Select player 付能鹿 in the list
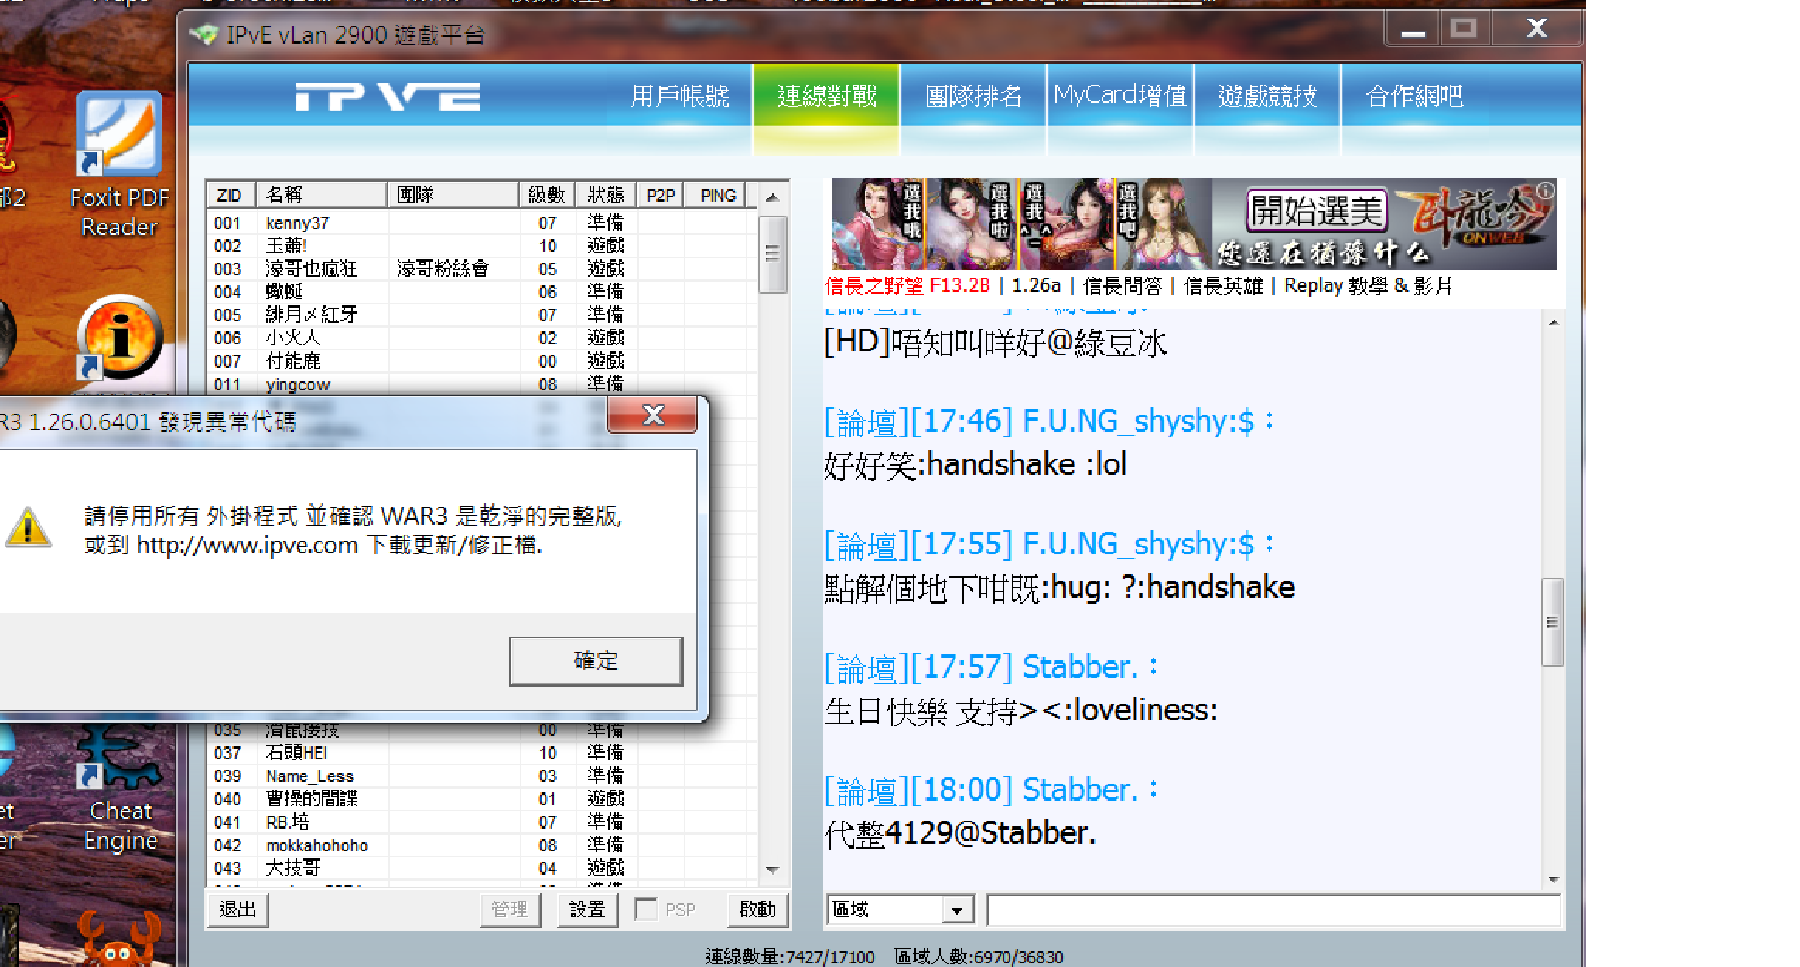 [x=482, y=360]
